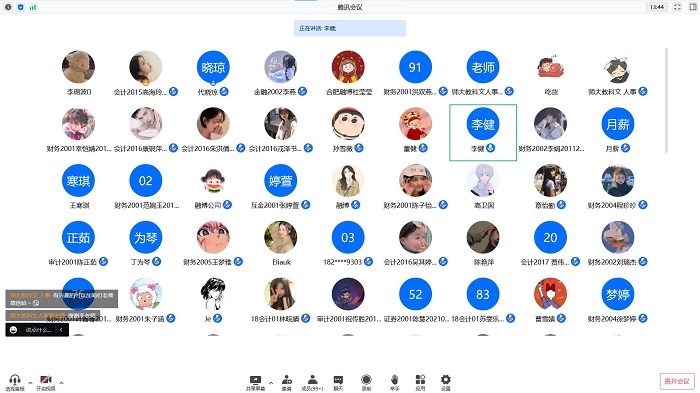Click the red leave meeting (离开会议) button

[677, 381]
